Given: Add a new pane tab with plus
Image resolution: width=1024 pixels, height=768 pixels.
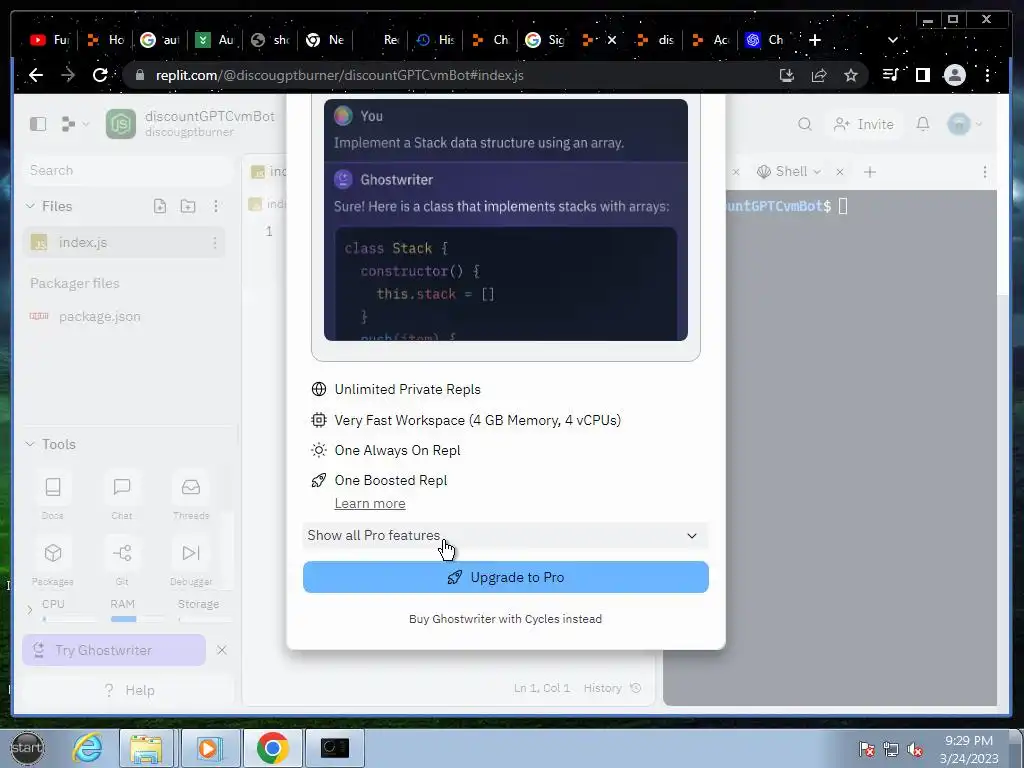Looking at the screenshot, I should (x=869, y=172).
